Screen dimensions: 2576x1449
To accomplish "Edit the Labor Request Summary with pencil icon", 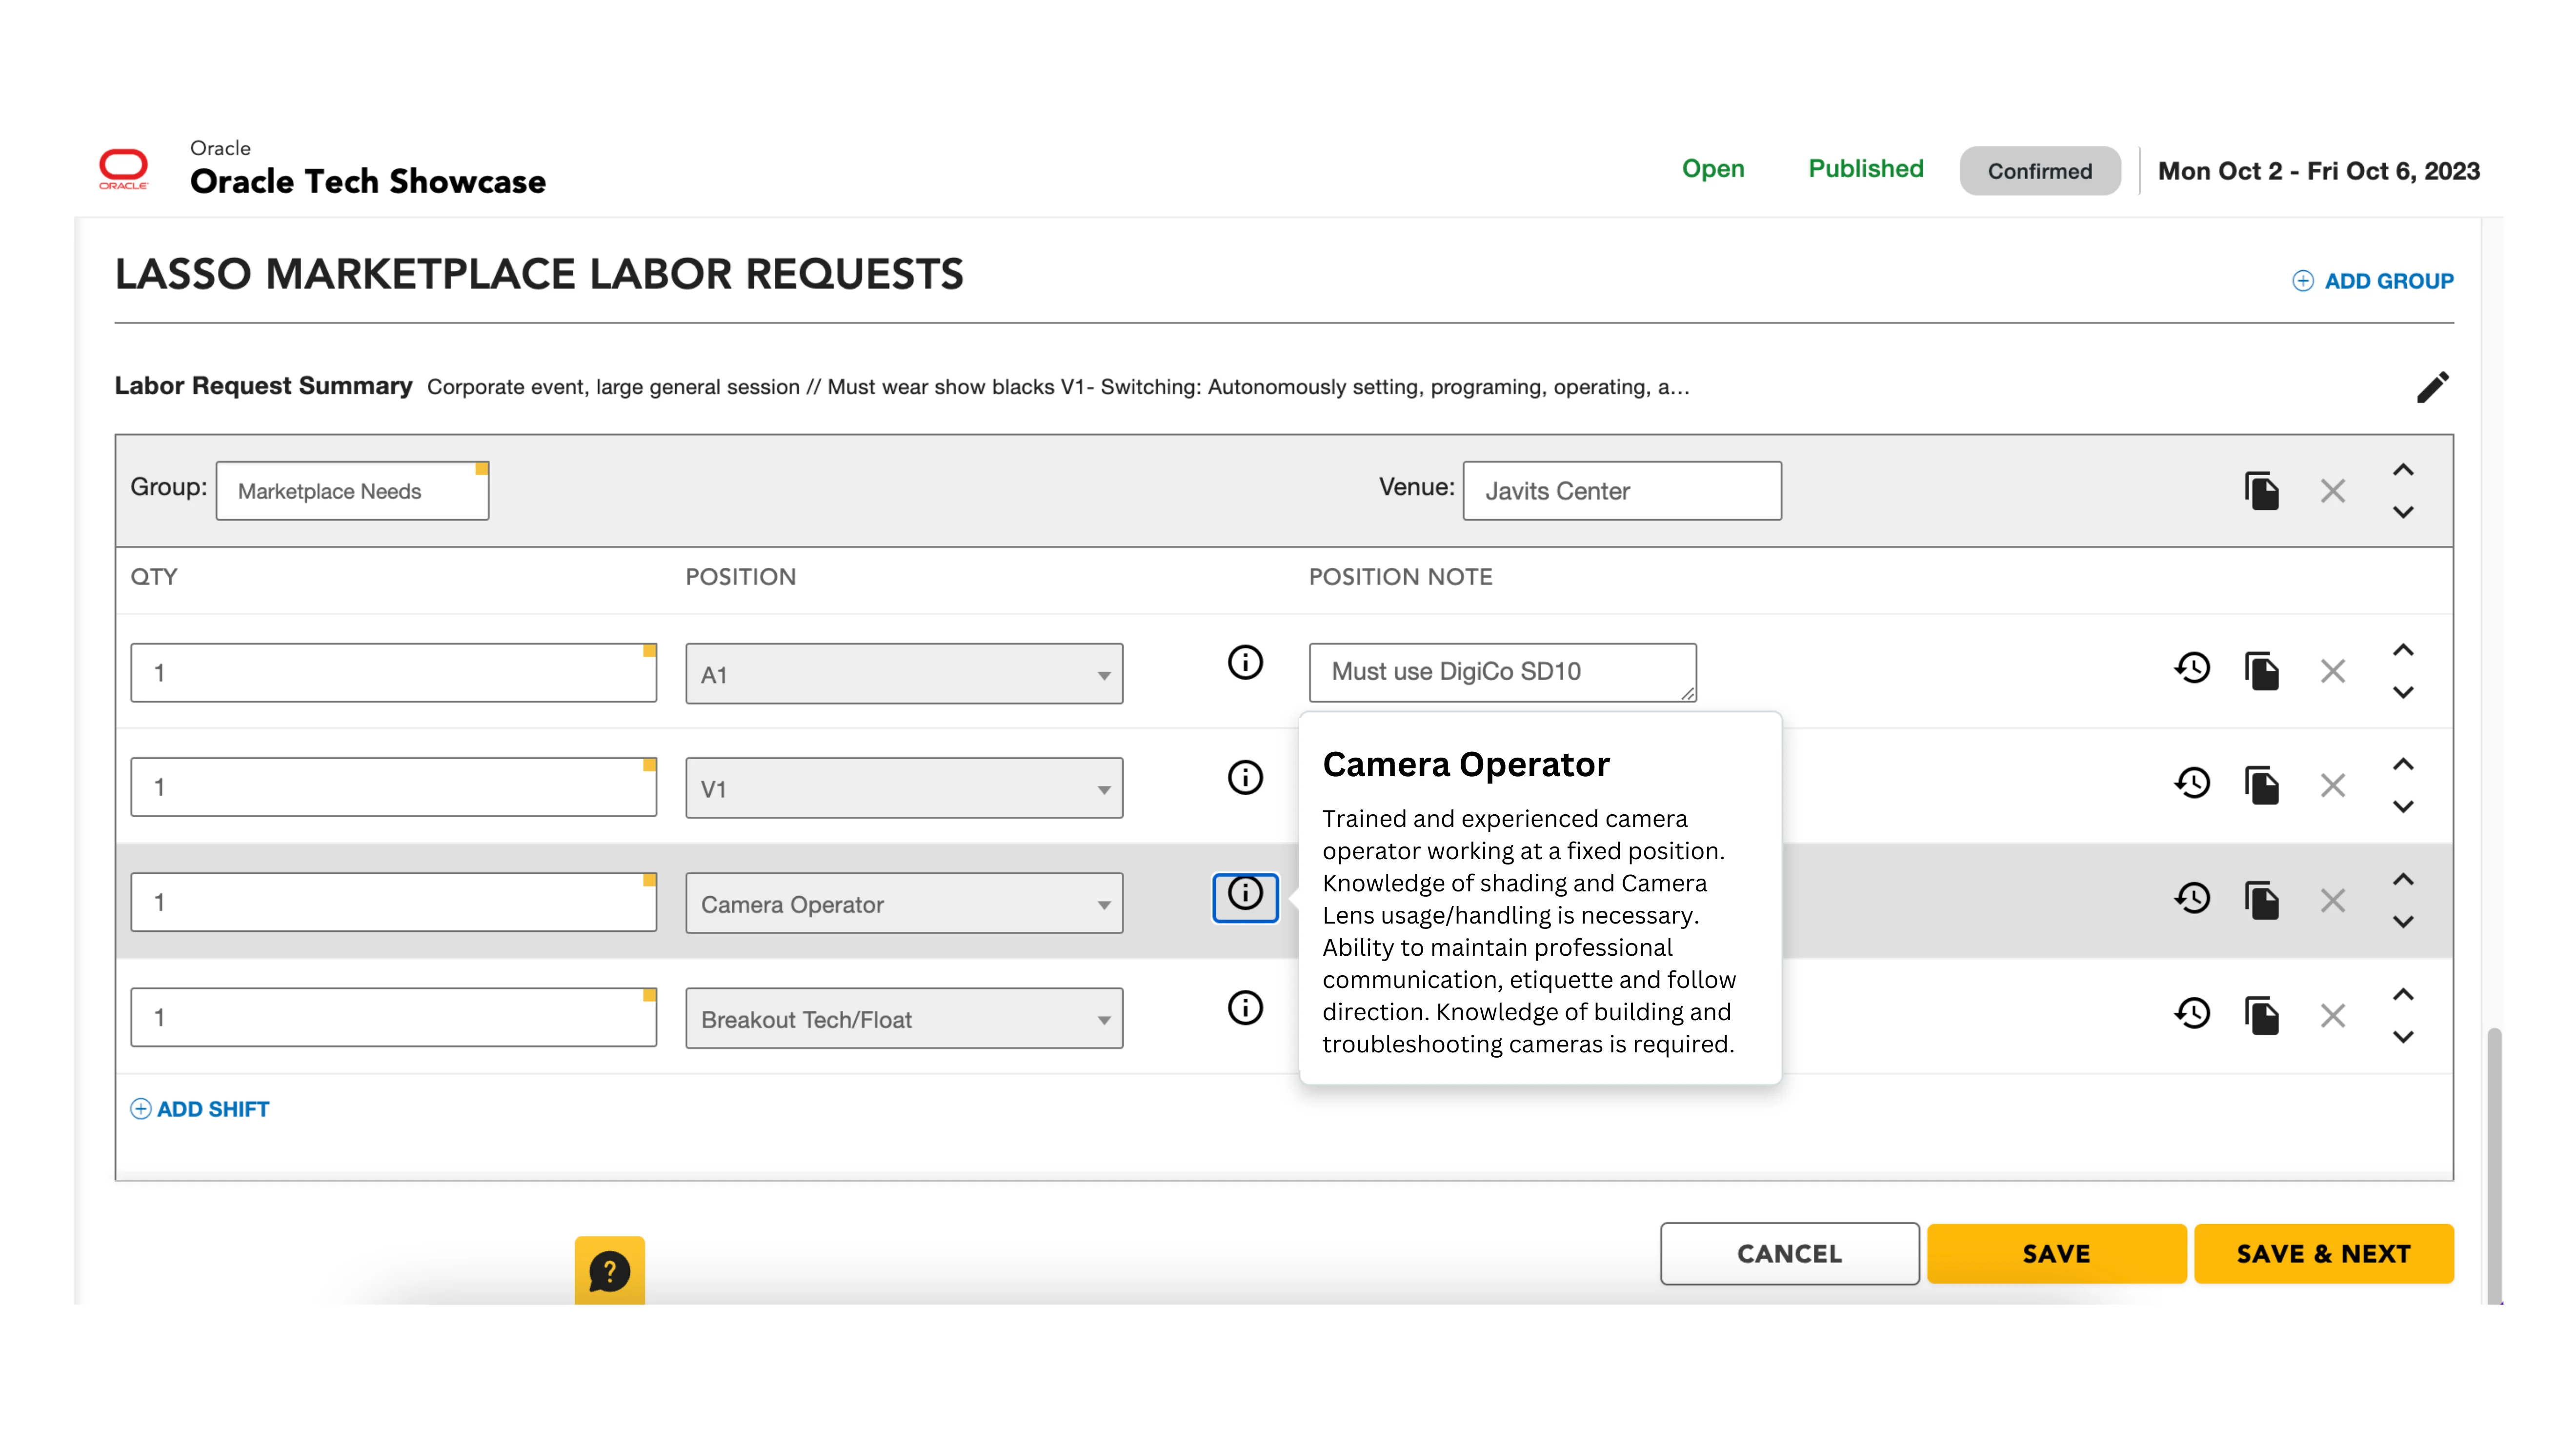I will pyautogui.click(x=2432, y=387).
